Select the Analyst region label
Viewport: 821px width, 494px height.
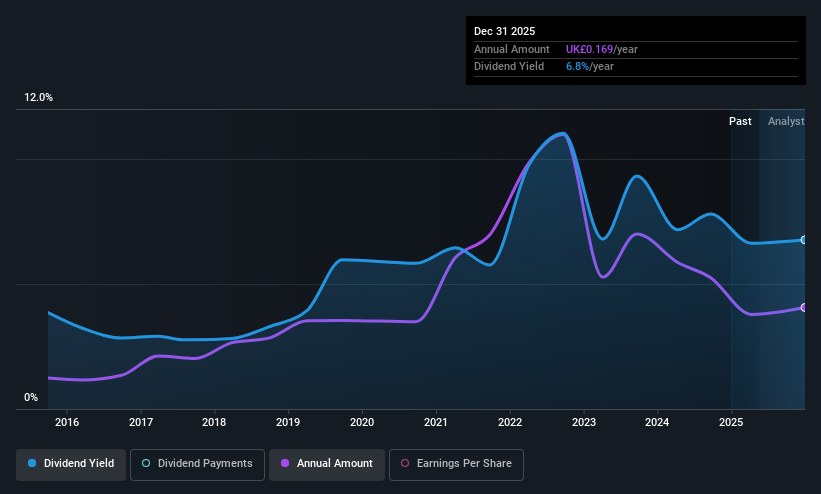click(786, 121)
